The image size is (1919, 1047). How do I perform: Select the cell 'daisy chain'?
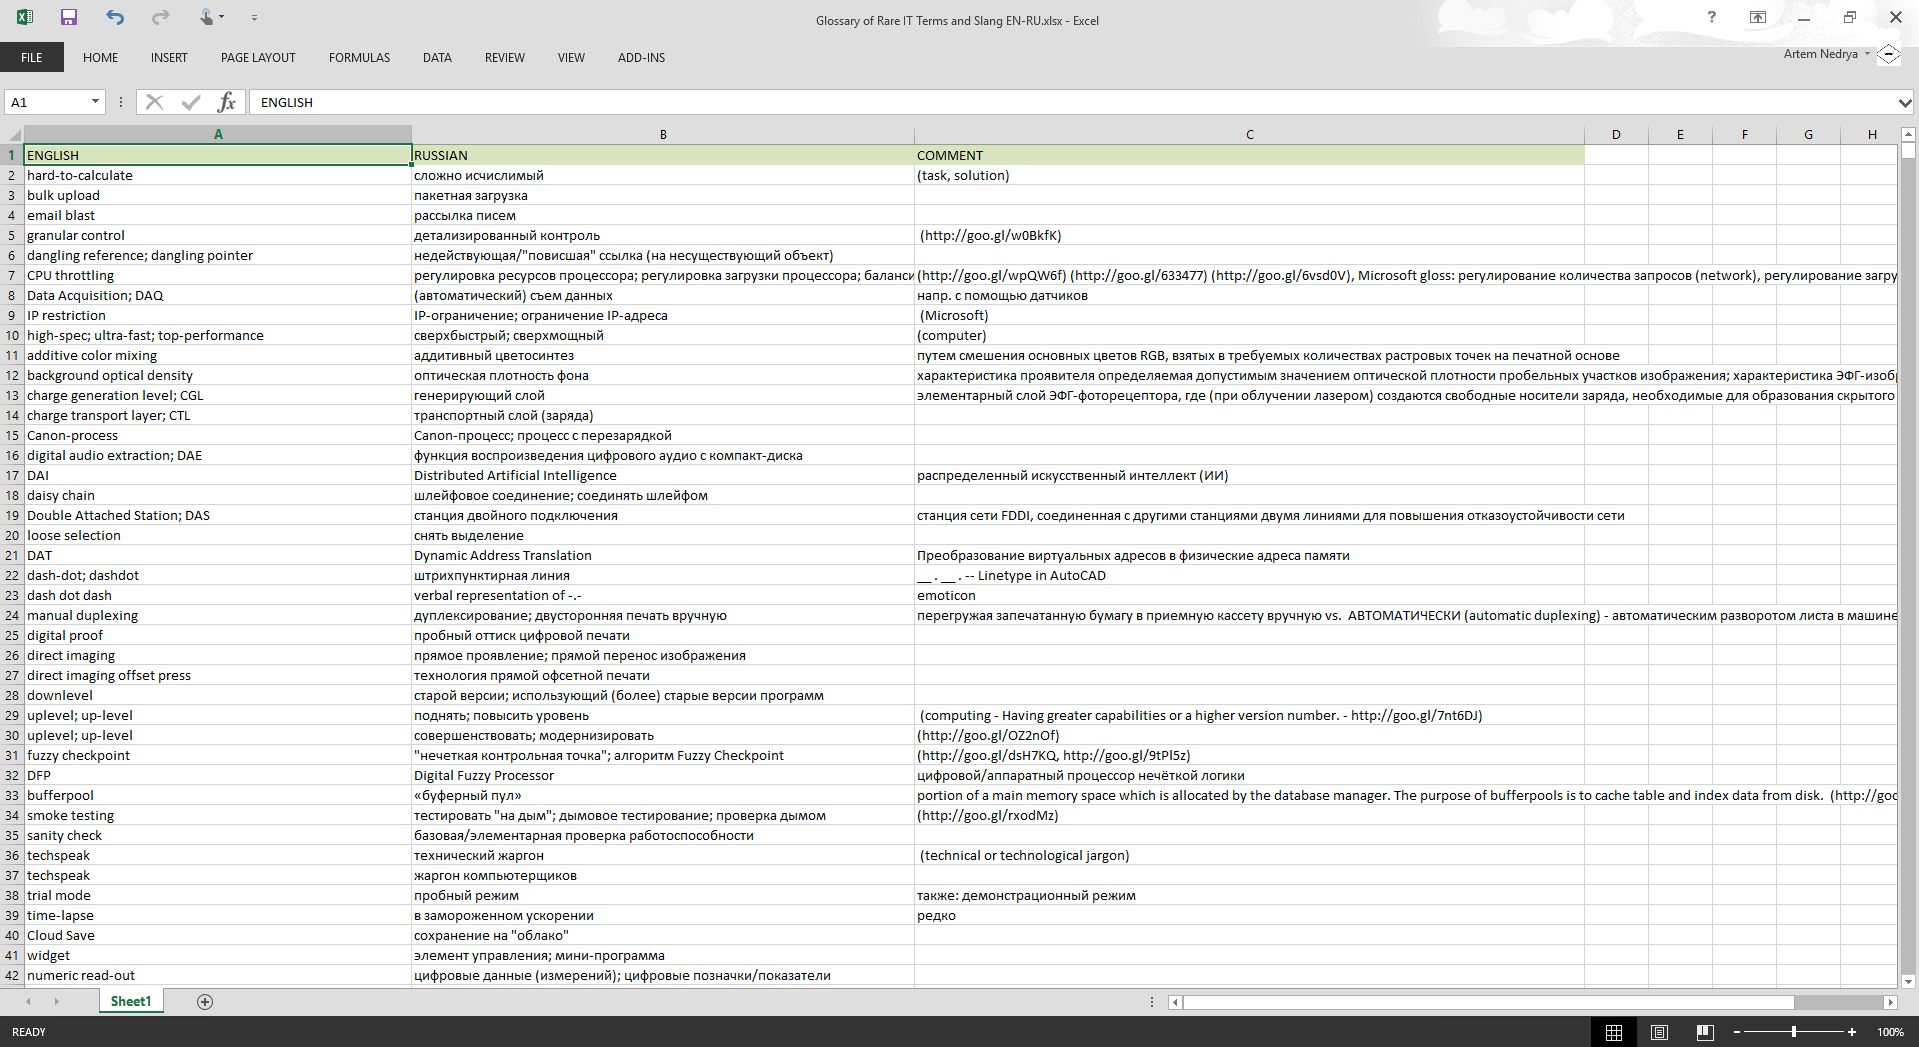(x=218, y=495)
